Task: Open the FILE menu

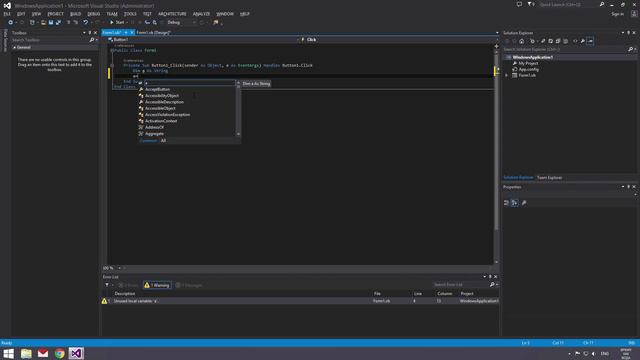Action: [x=7, y=14]
